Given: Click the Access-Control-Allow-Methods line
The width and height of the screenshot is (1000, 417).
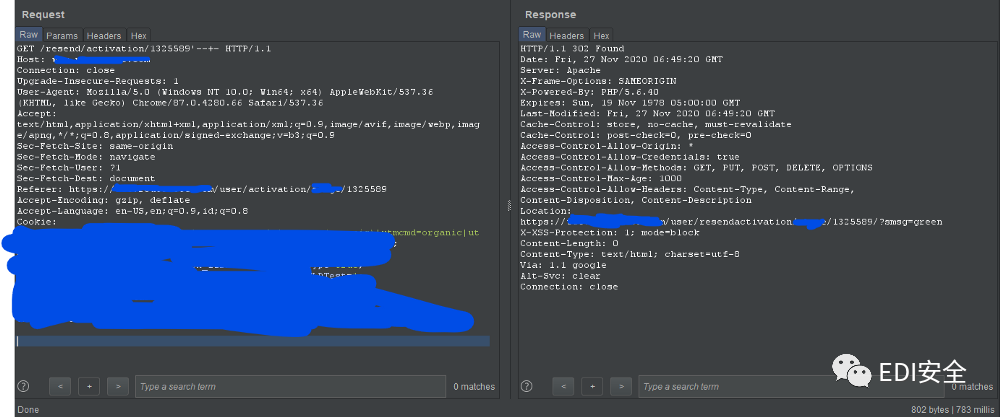Looking at the screenshot, I should coord(696,168).
